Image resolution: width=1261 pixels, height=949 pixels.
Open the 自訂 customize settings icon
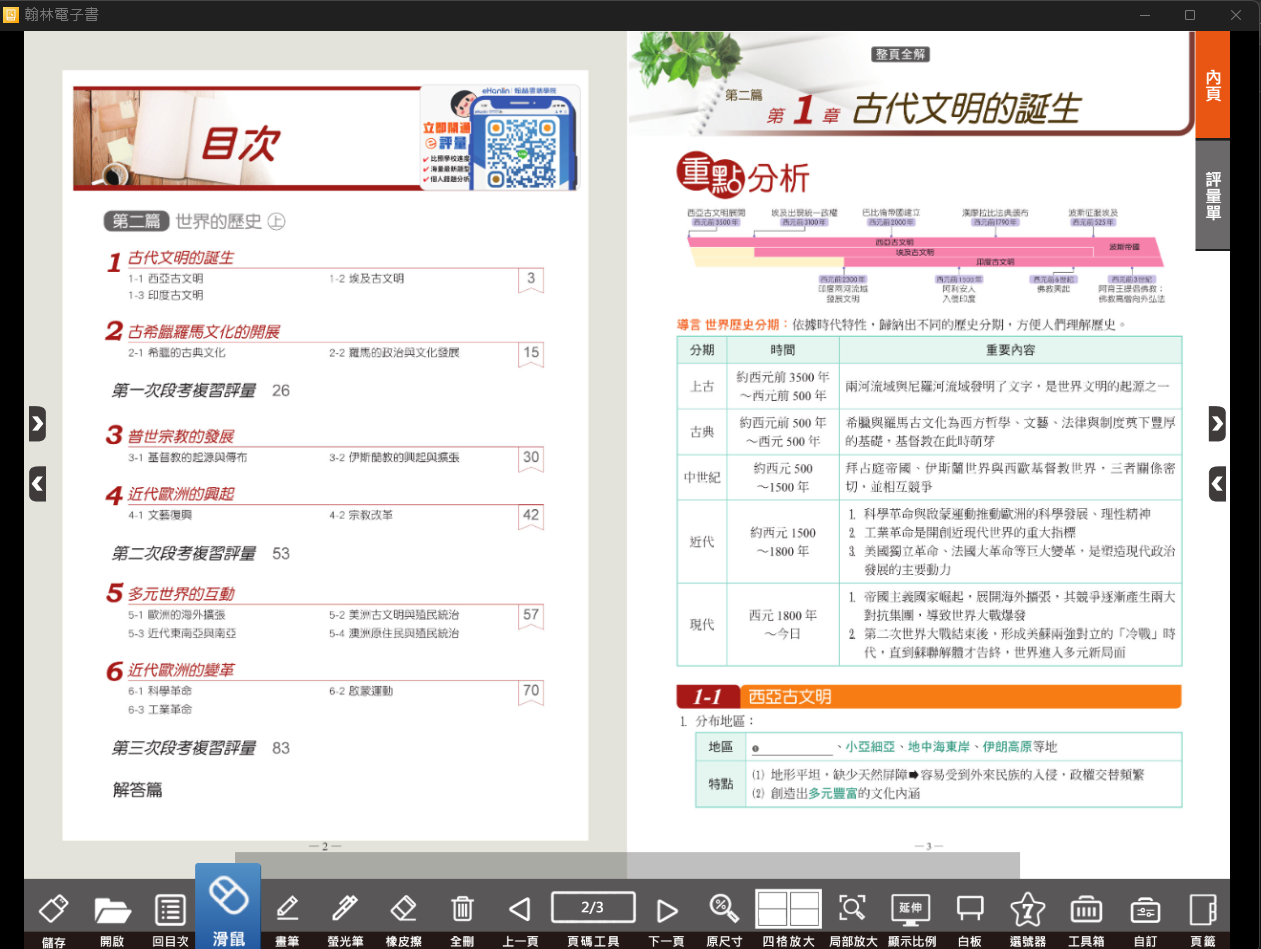click(1145, 910)
